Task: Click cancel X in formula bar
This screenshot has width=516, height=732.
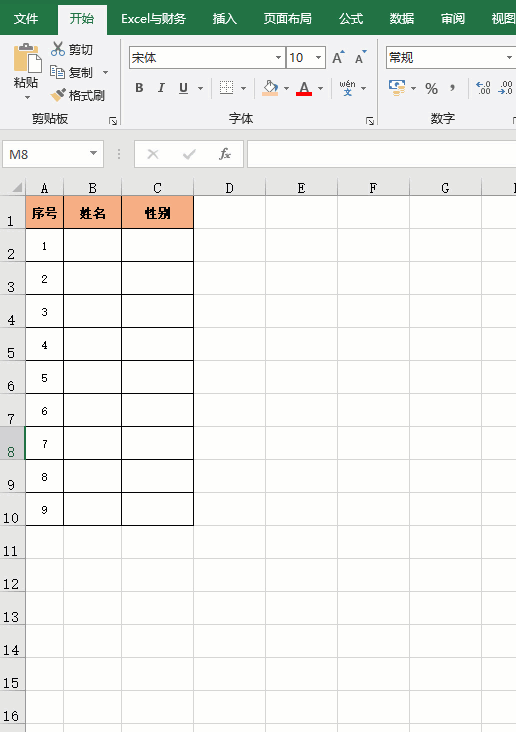Action: (x=153, y=154)
